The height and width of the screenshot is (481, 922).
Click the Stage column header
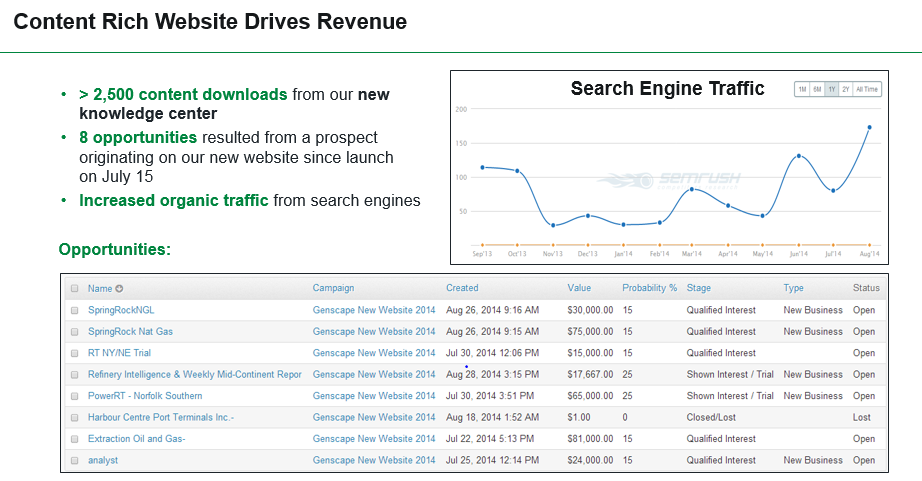[698, 288]
